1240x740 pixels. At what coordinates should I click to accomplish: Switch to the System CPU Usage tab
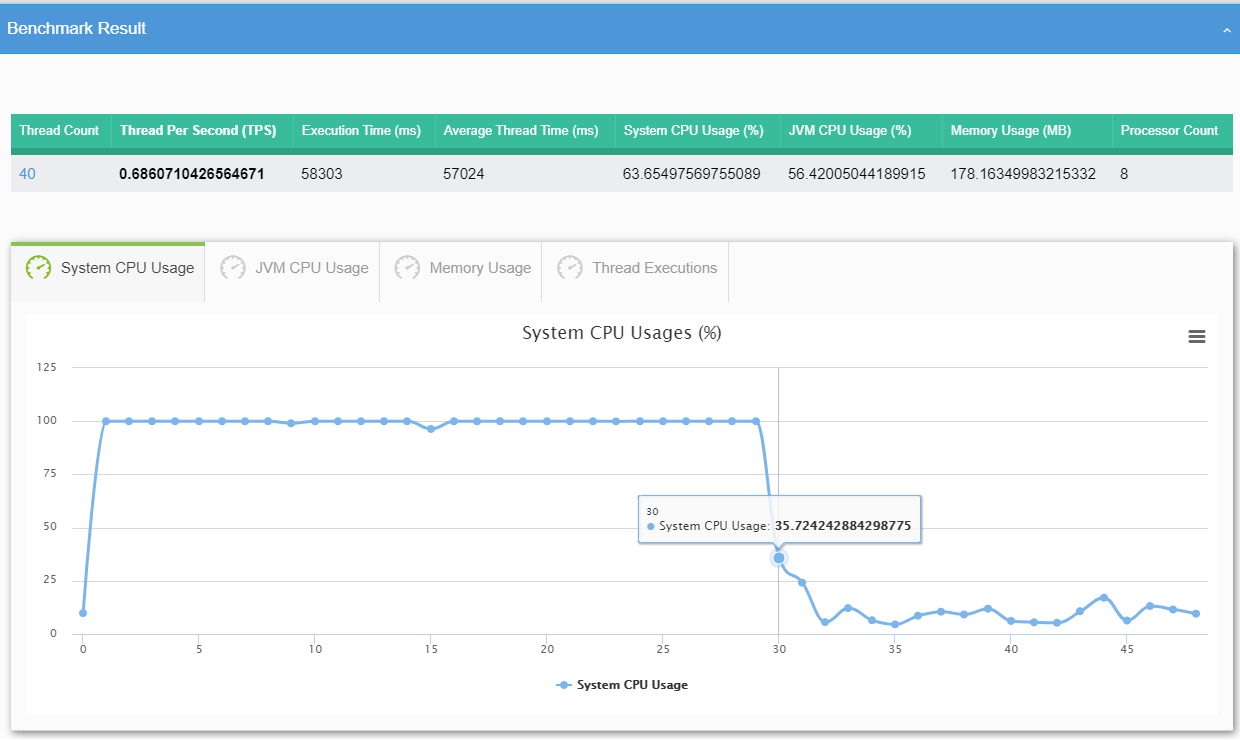coord(108,270)
